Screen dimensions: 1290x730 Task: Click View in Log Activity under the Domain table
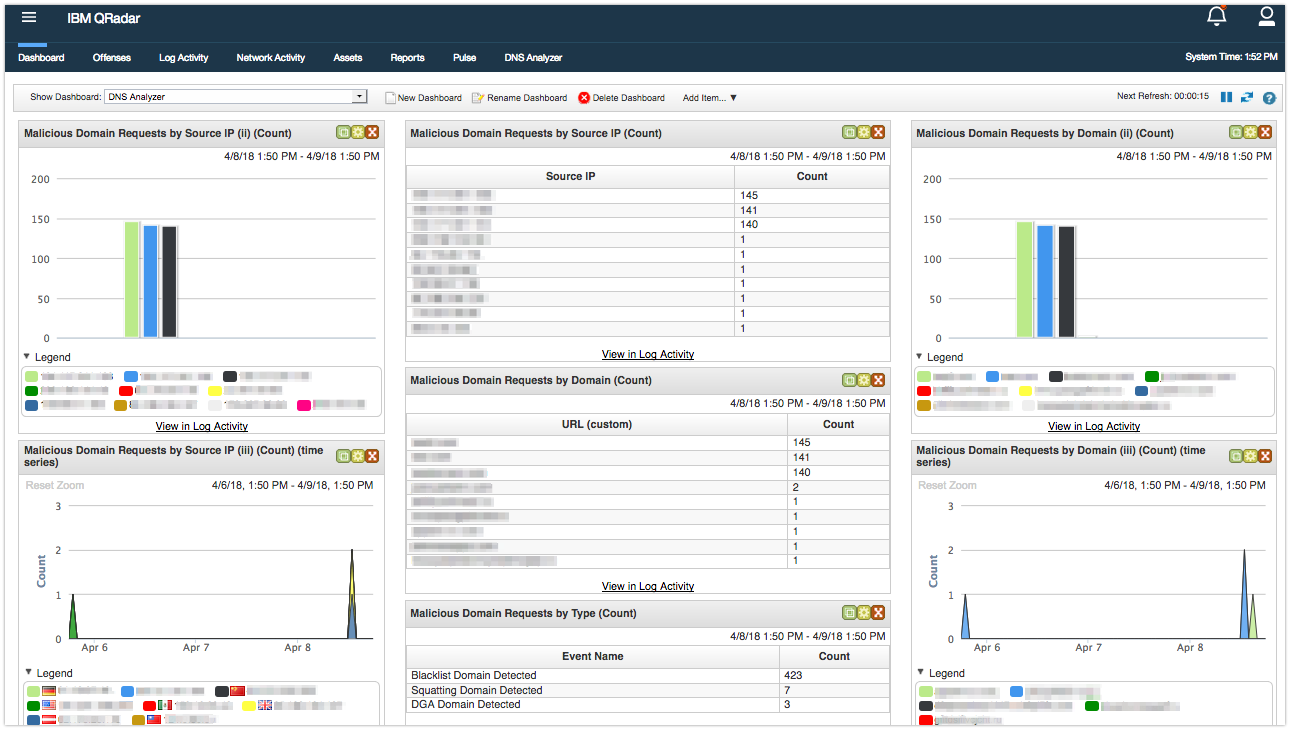pyautogui.click(x=647, y=586)
